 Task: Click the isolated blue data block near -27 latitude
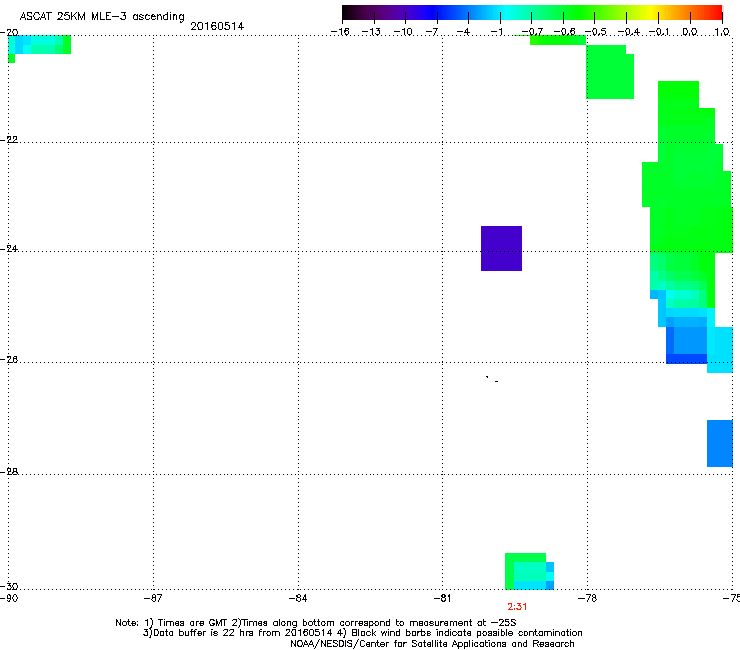point(720,443)
